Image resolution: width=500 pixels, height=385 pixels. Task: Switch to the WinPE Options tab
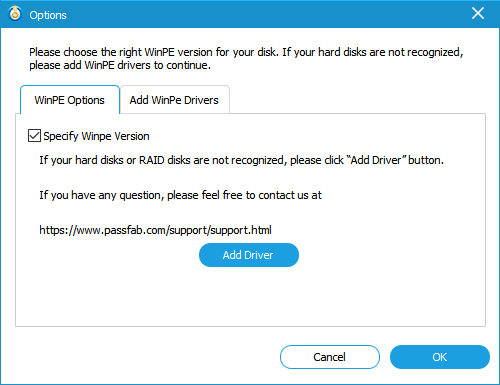(70, 100)
